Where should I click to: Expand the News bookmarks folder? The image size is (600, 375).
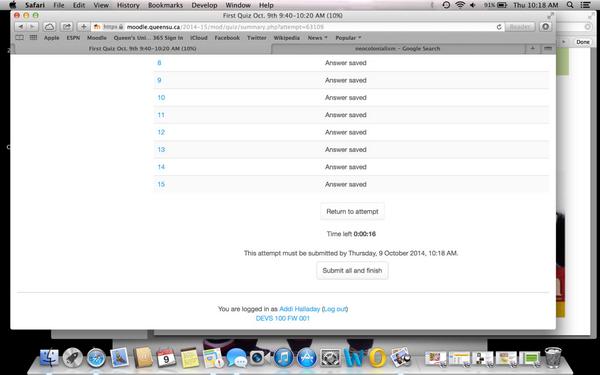point(317,38)
